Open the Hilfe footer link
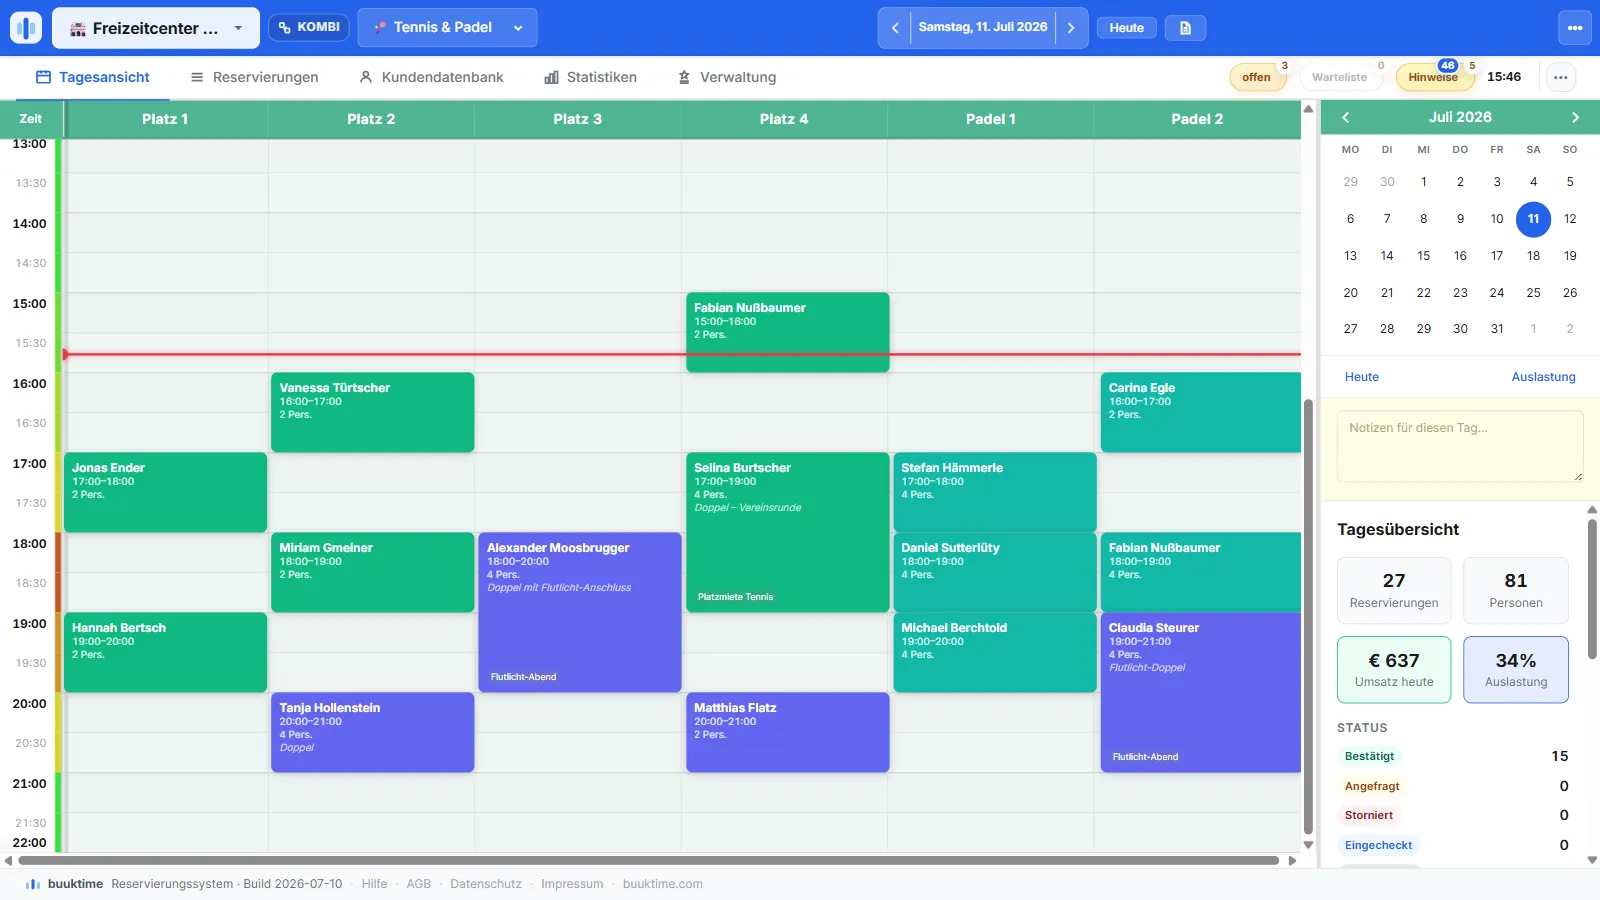The width and height of the screenshot is (1600, 900). tap(374, 884)
